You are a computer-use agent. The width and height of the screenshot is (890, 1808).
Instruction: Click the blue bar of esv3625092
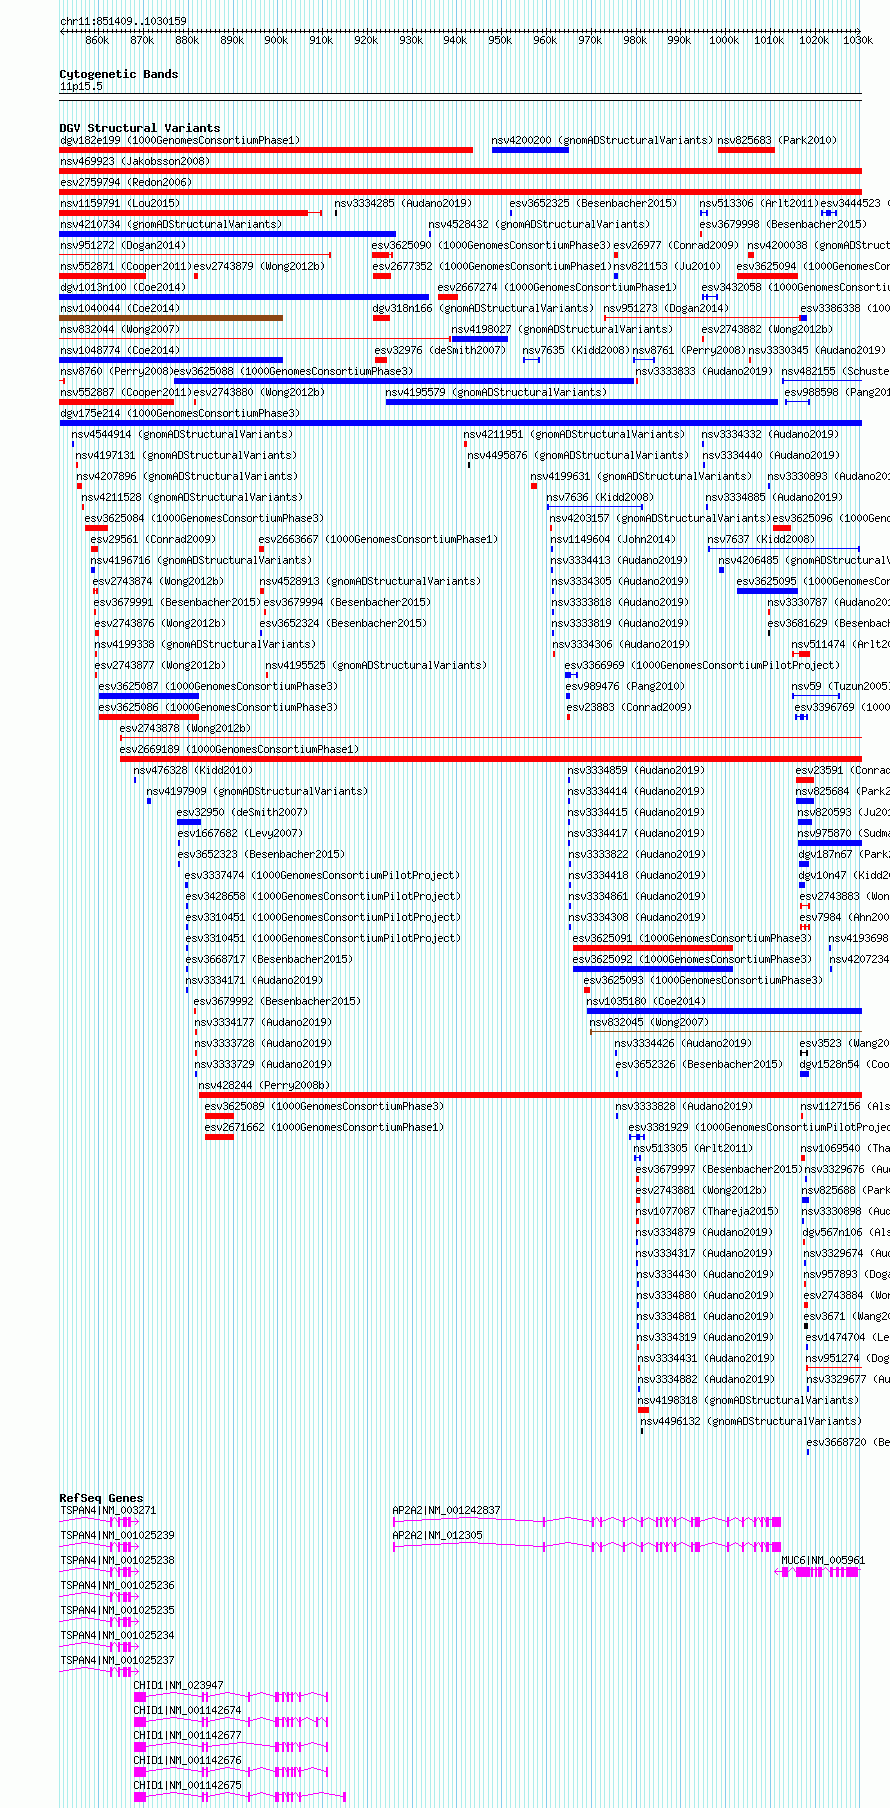coord(653,969)
